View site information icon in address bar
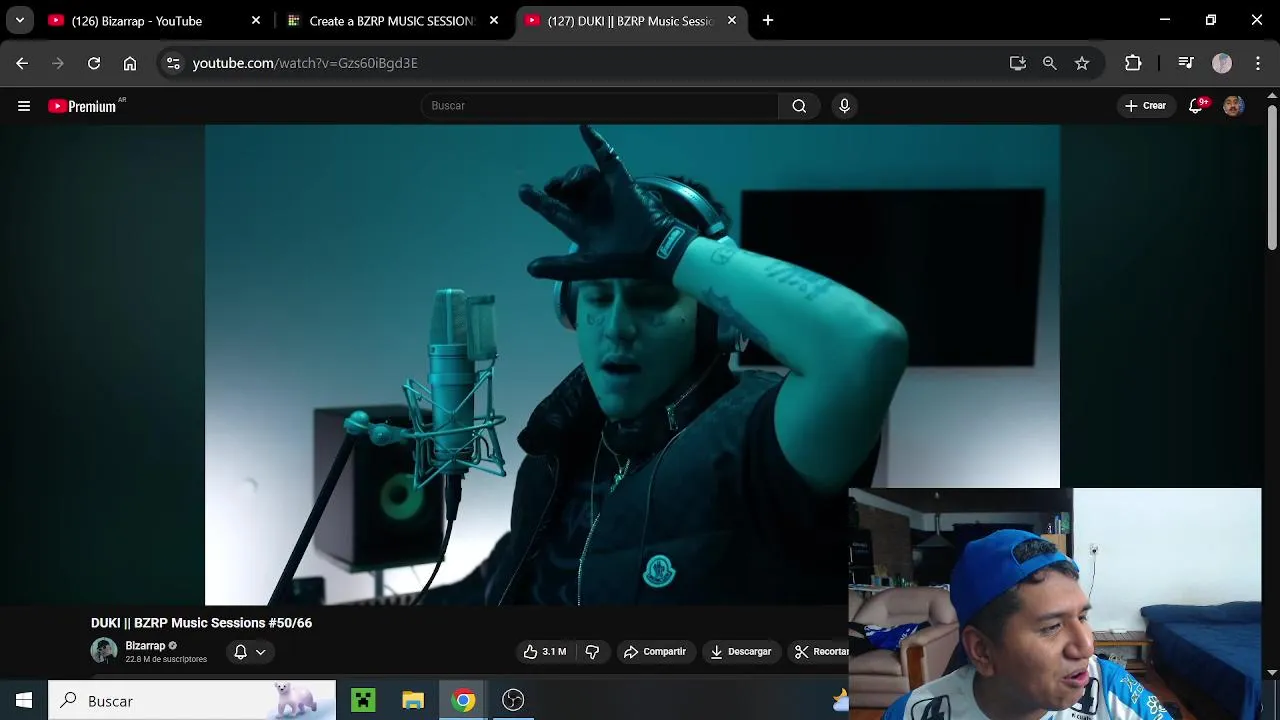The width and height of the screenshot is (1280, 720). 173,63
